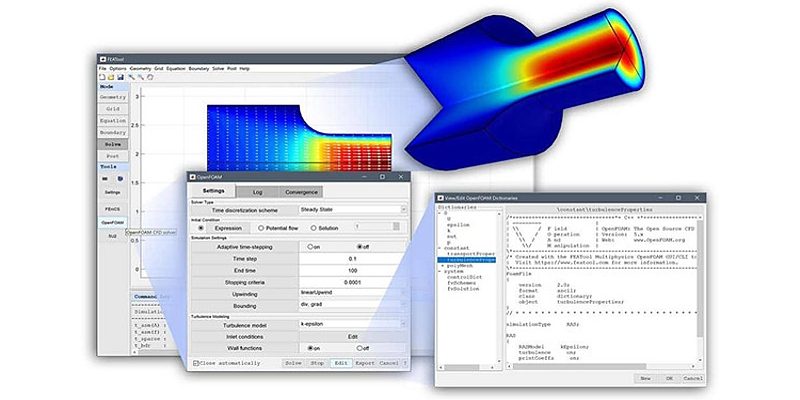
Task: Click Edit button beside Export
Action: tap(341, 363)
